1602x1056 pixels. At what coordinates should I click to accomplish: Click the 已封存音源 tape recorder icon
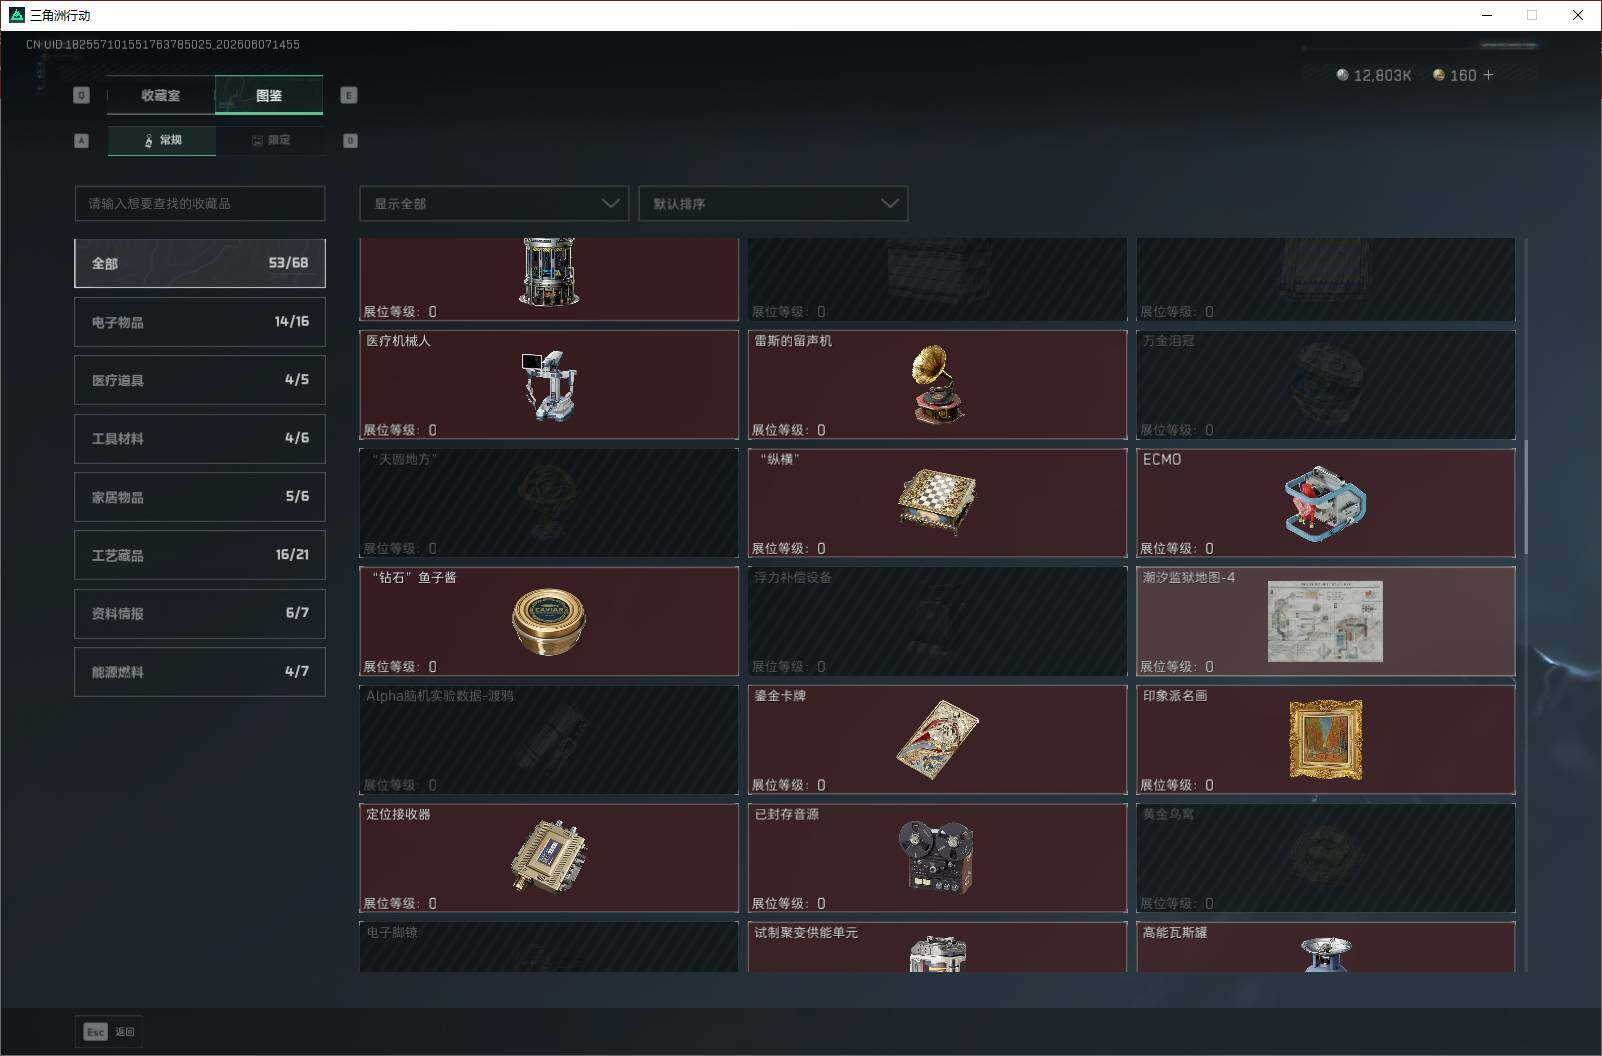pyautogui.click(x=937, y=857)
